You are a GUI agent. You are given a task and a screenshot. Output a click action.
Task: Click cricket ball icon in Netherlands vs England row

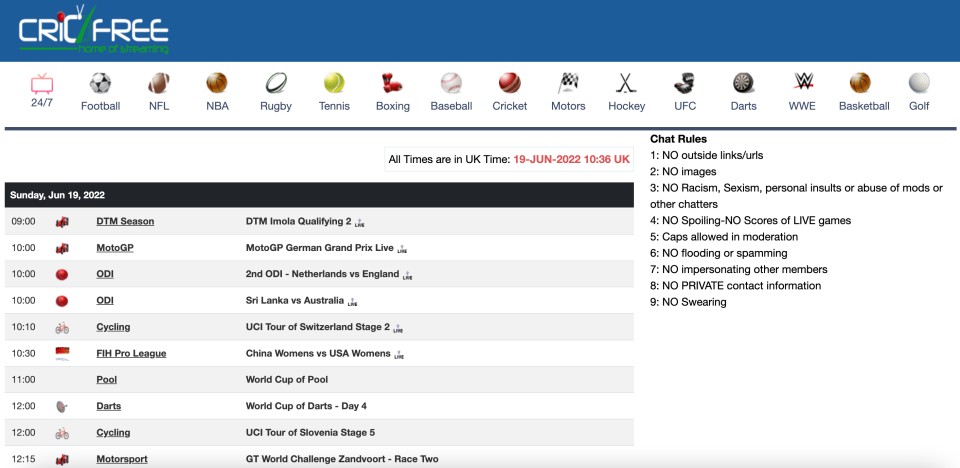click(x=62, y=275)
